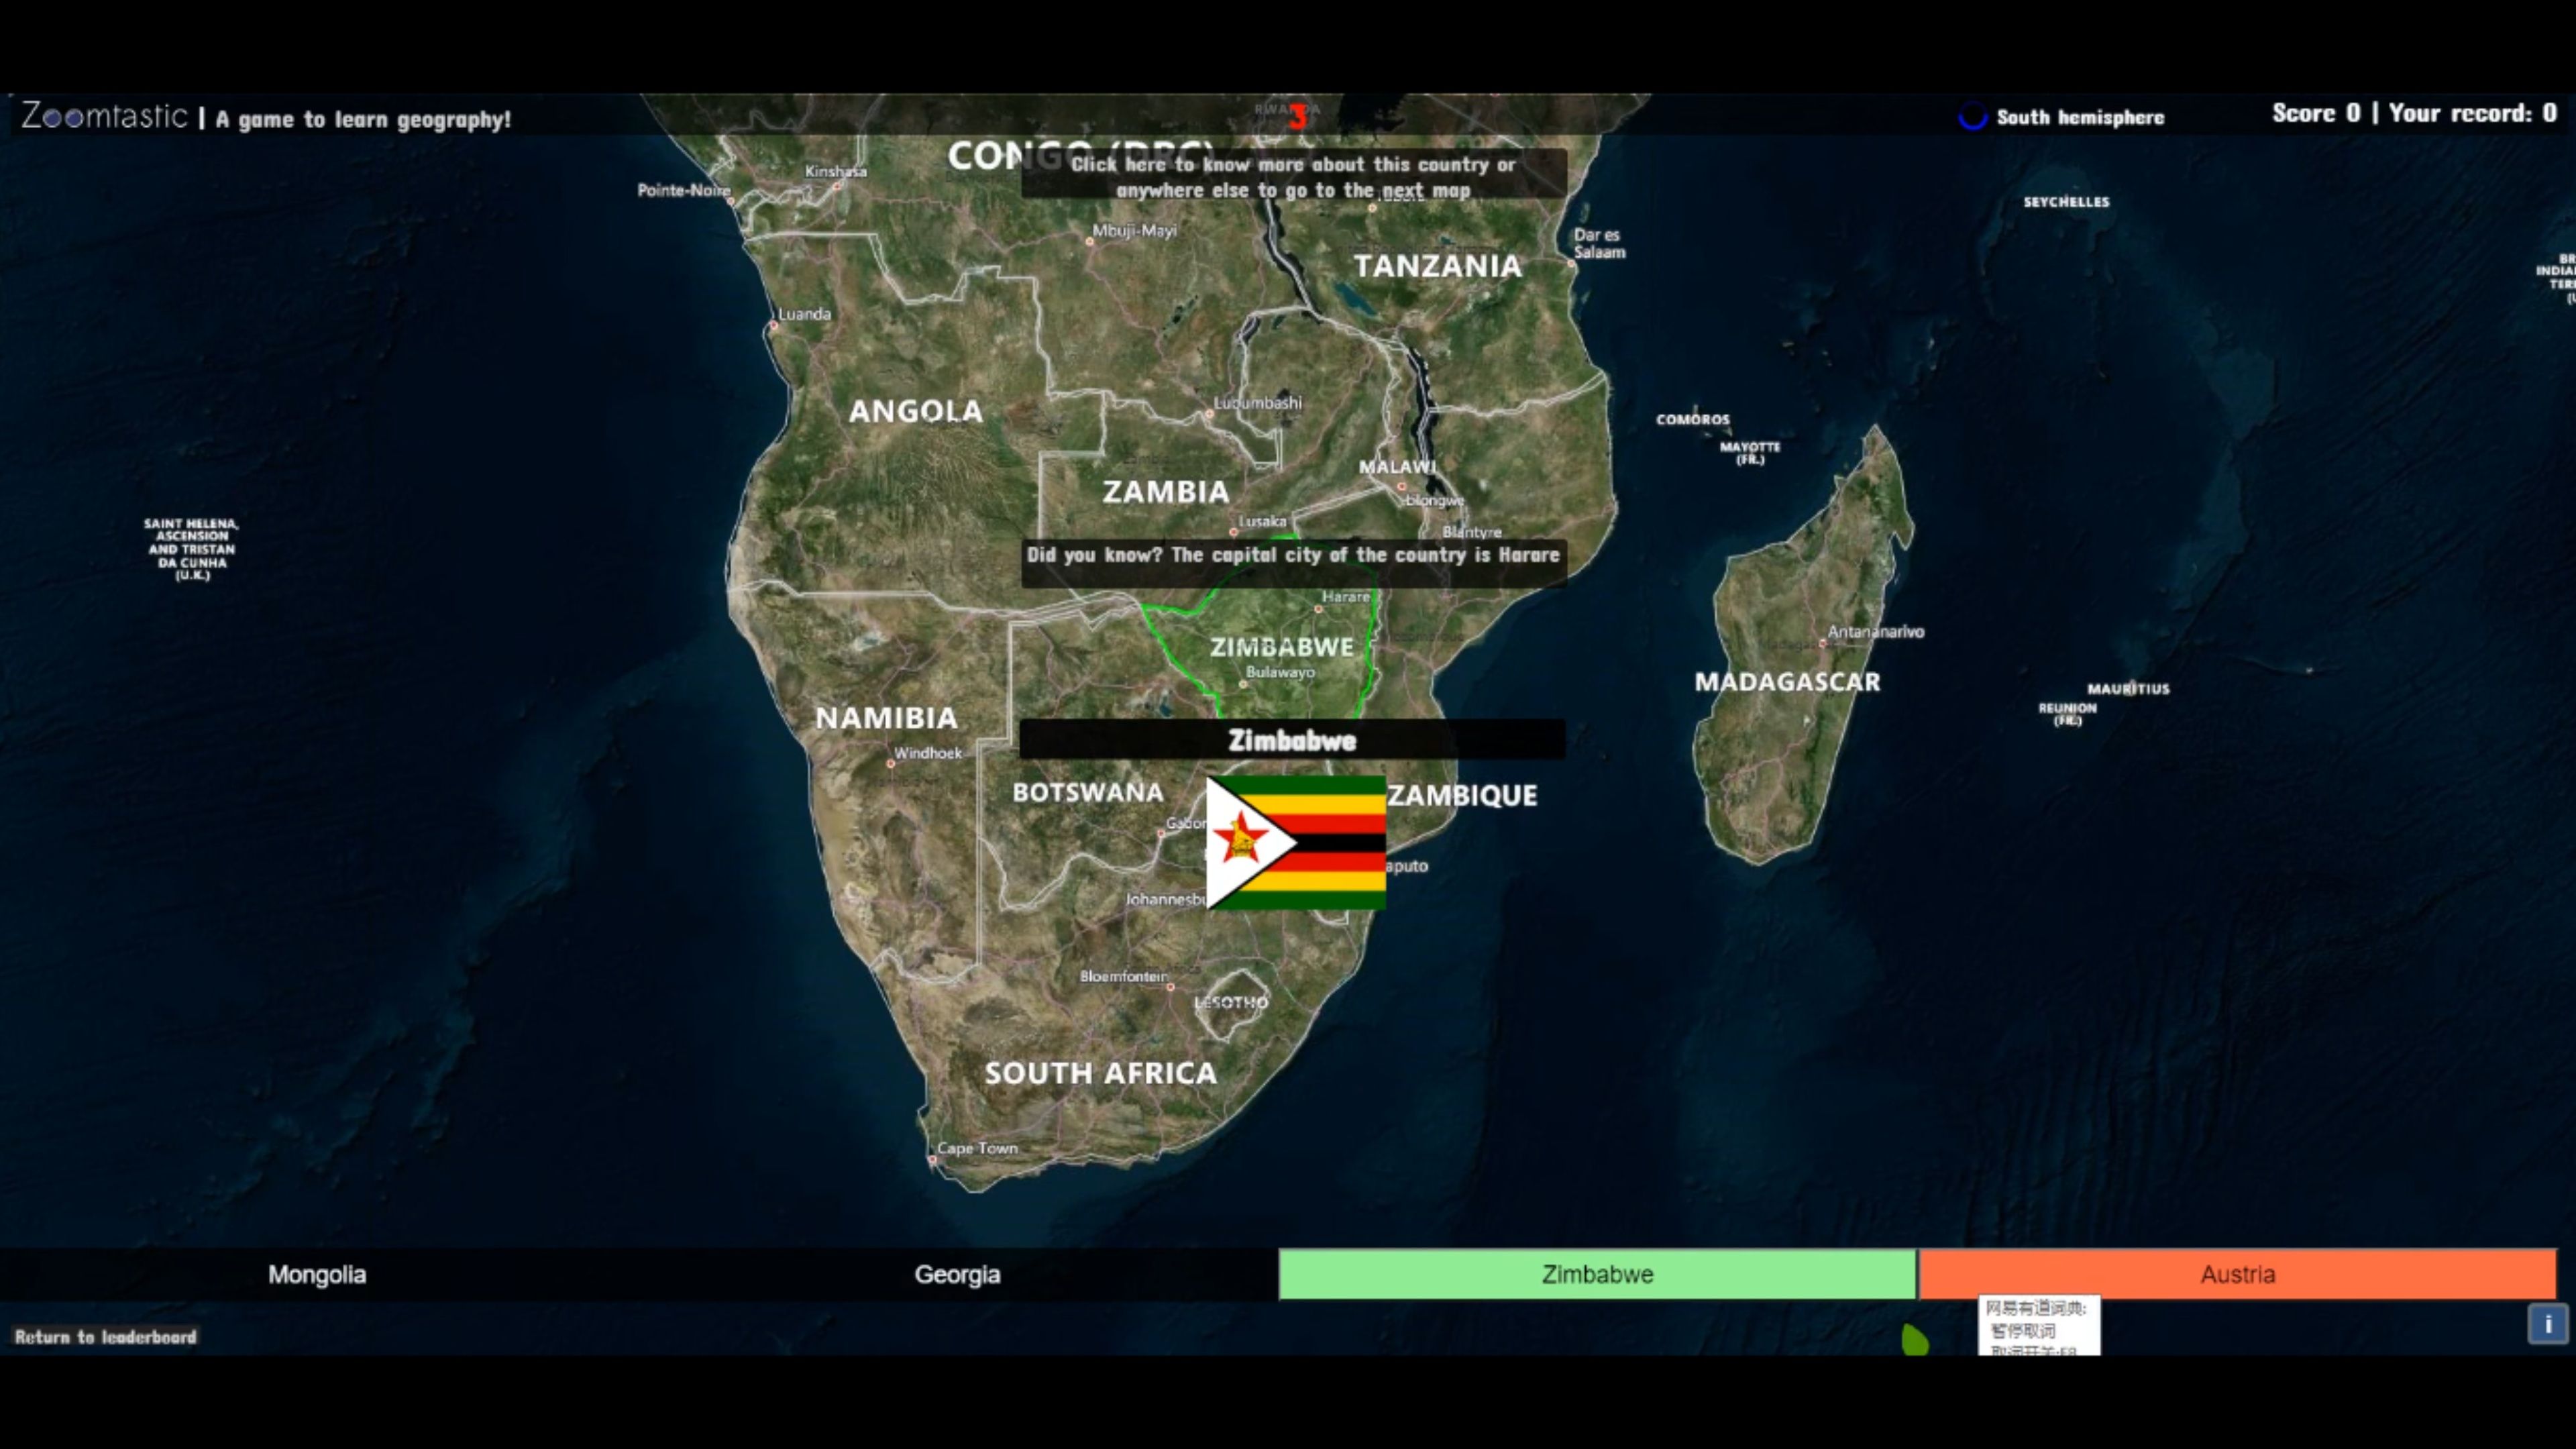Click the Windhoek city label

[x=928, y=753]
